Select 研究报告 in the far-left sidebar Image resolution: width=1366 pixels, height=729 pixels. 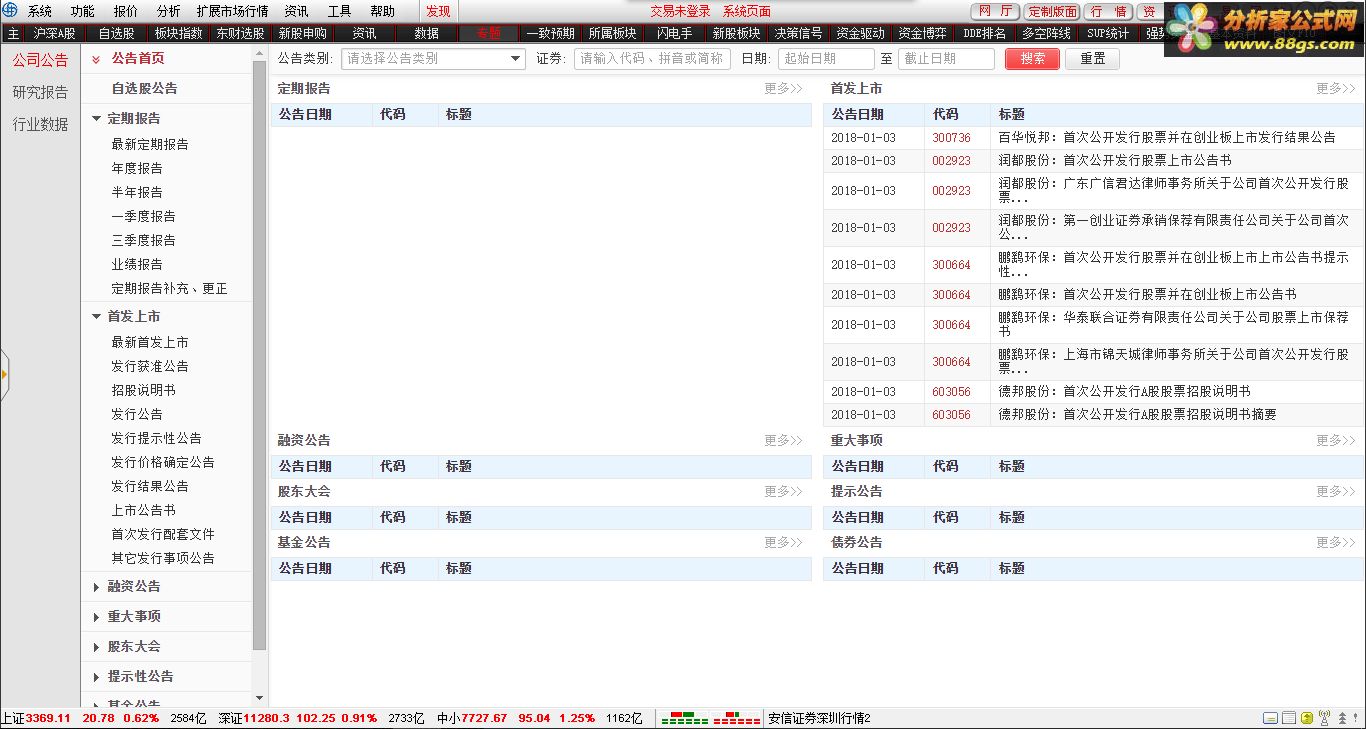(40, 92)
